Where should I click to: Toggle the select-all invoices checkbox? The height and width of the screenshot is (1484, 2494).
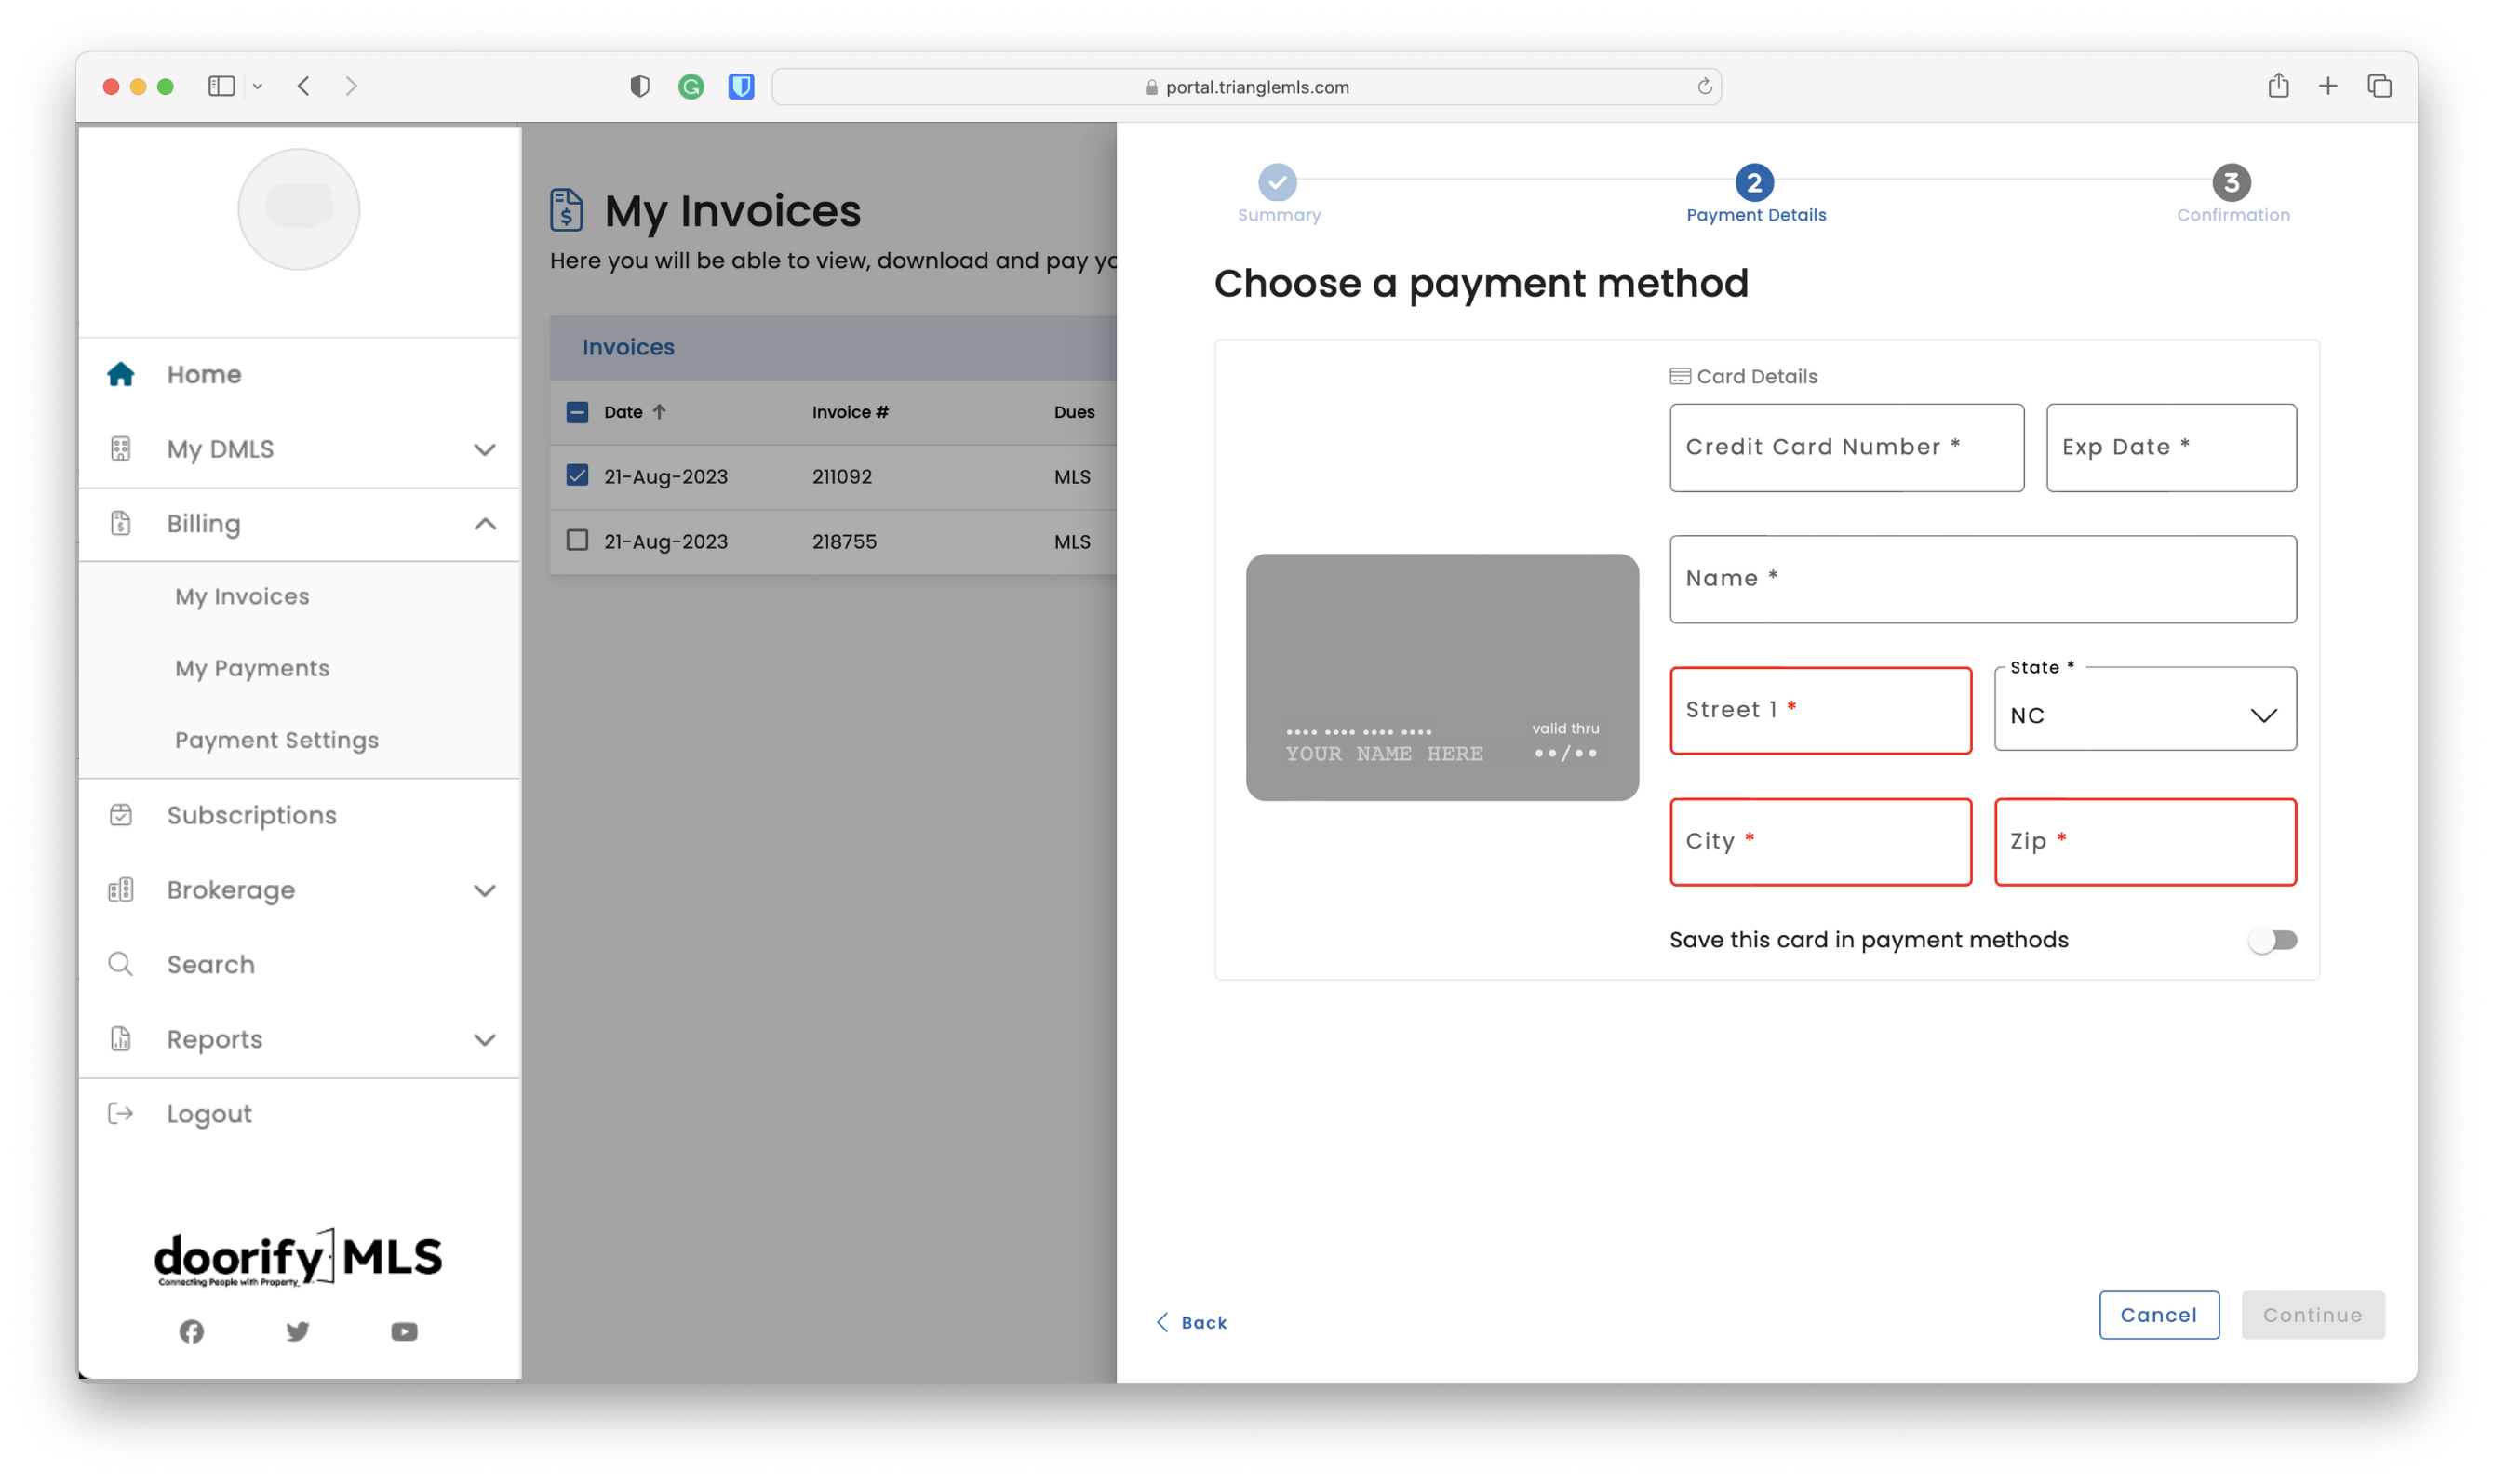(x=577, y=411)
